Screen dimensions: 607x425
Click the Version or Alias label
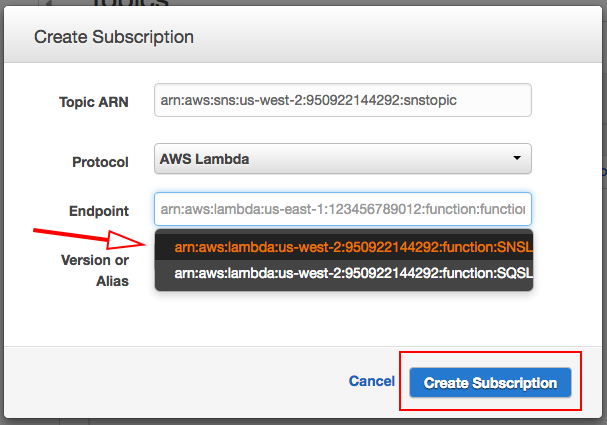point(94,270)
